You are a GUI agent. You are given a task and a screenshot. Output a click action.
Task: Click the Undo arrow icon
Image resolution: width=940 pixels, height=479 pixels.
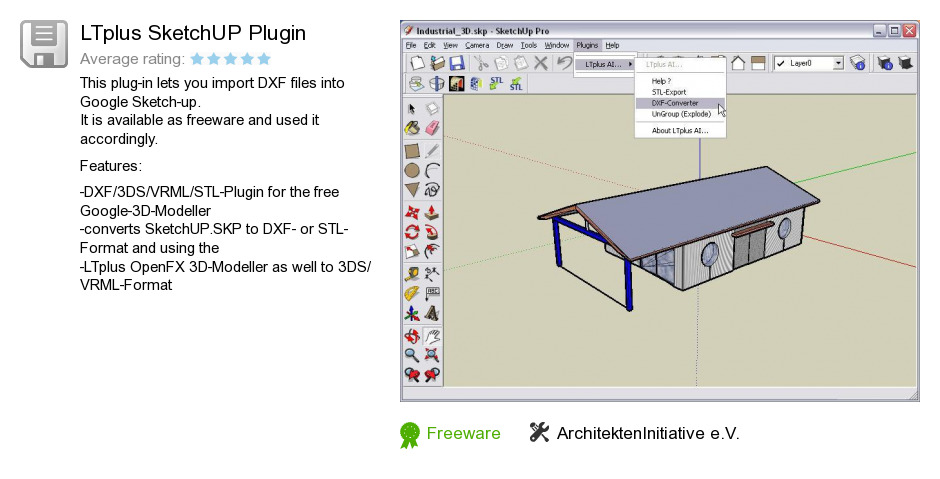coord(564,62)
